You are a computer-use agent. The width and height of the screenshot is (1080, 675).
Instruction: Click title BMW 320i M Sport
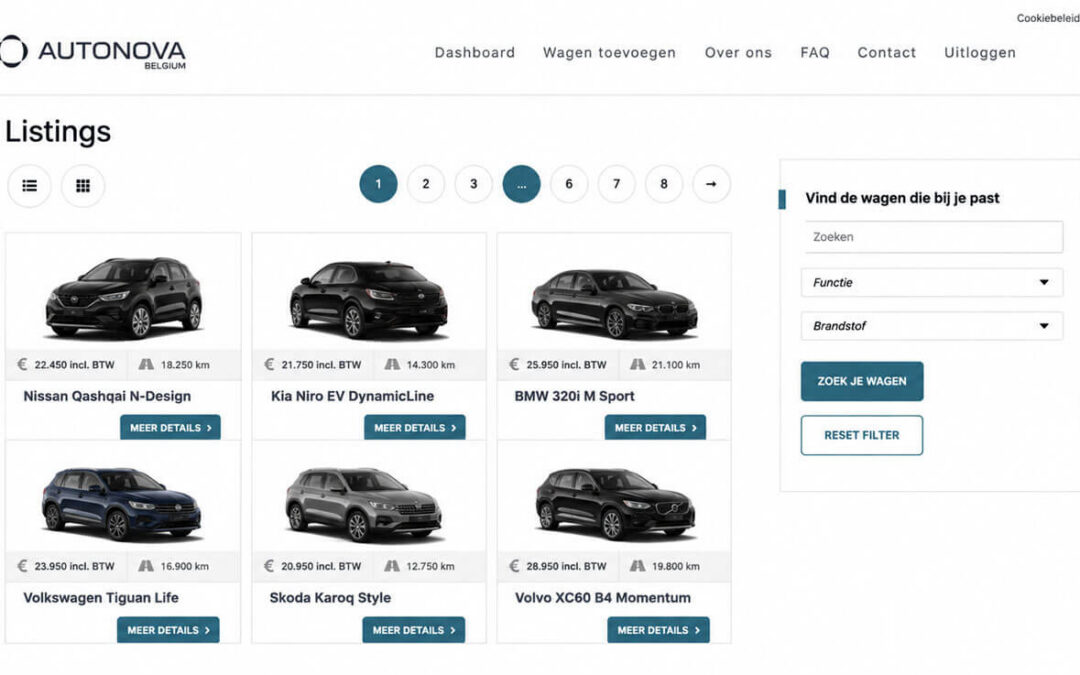(x=574, y=396)
